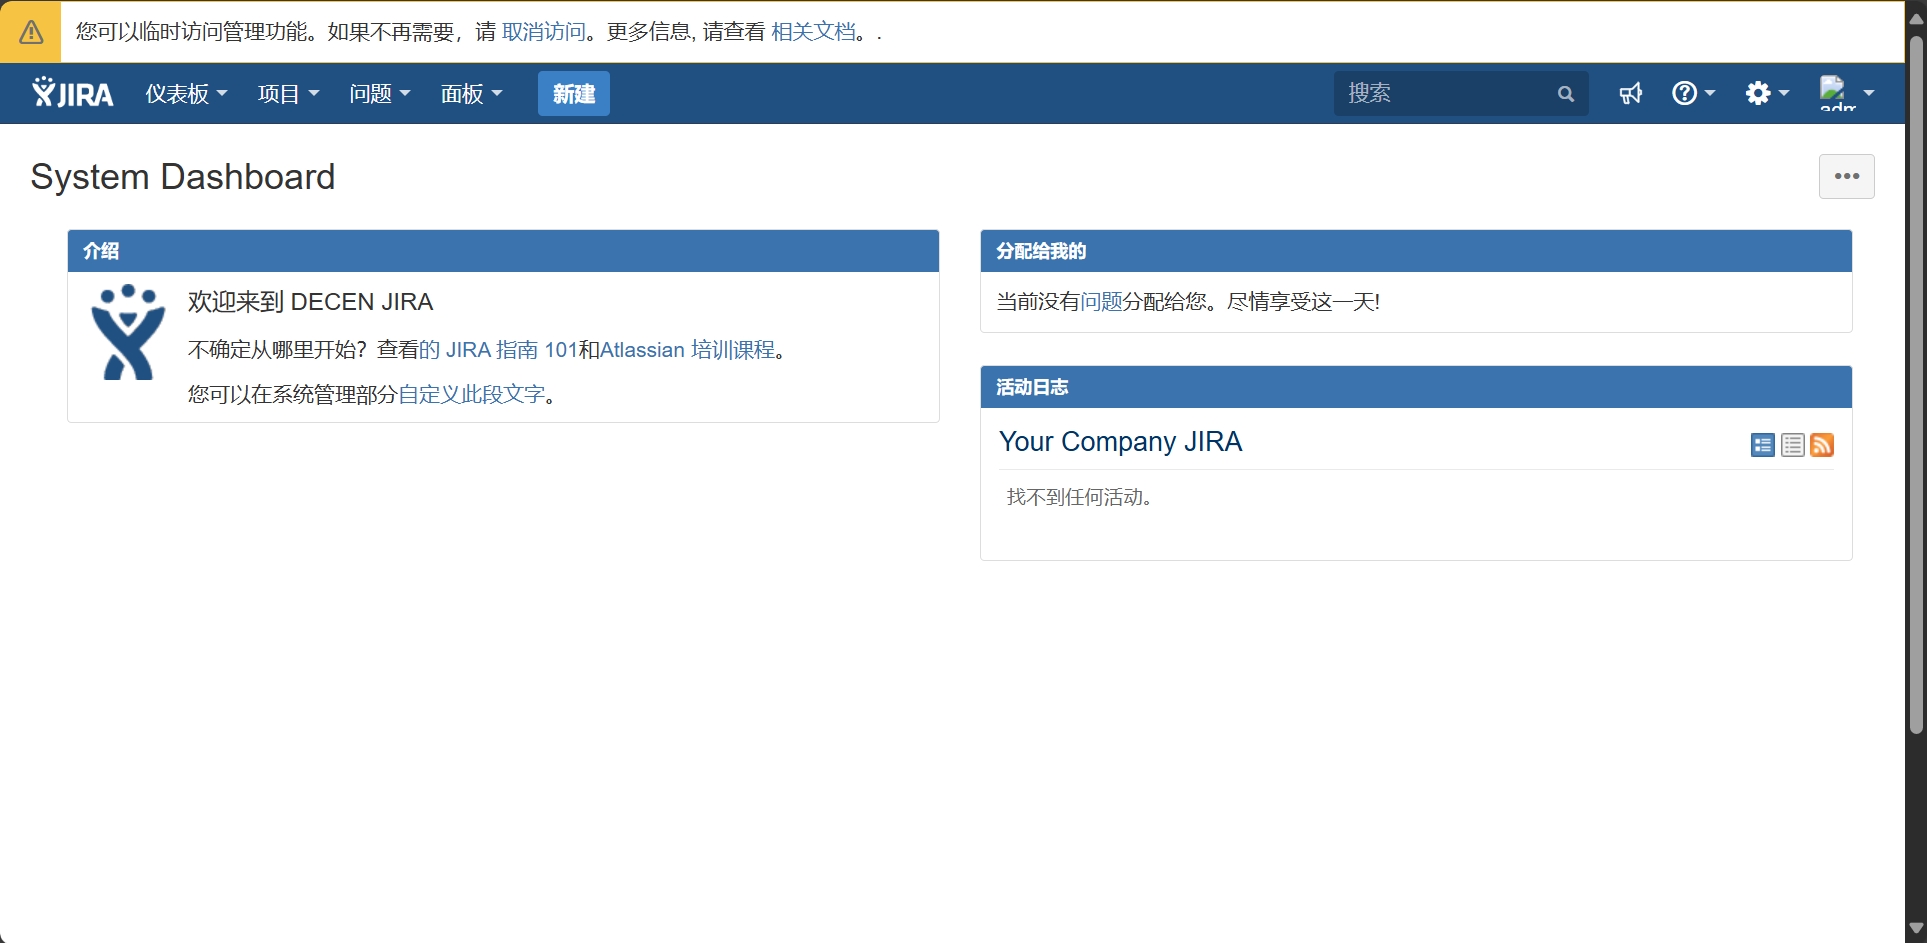Expand the 项目 dropdown menu

pyautogui.click(x=288, y=94)
